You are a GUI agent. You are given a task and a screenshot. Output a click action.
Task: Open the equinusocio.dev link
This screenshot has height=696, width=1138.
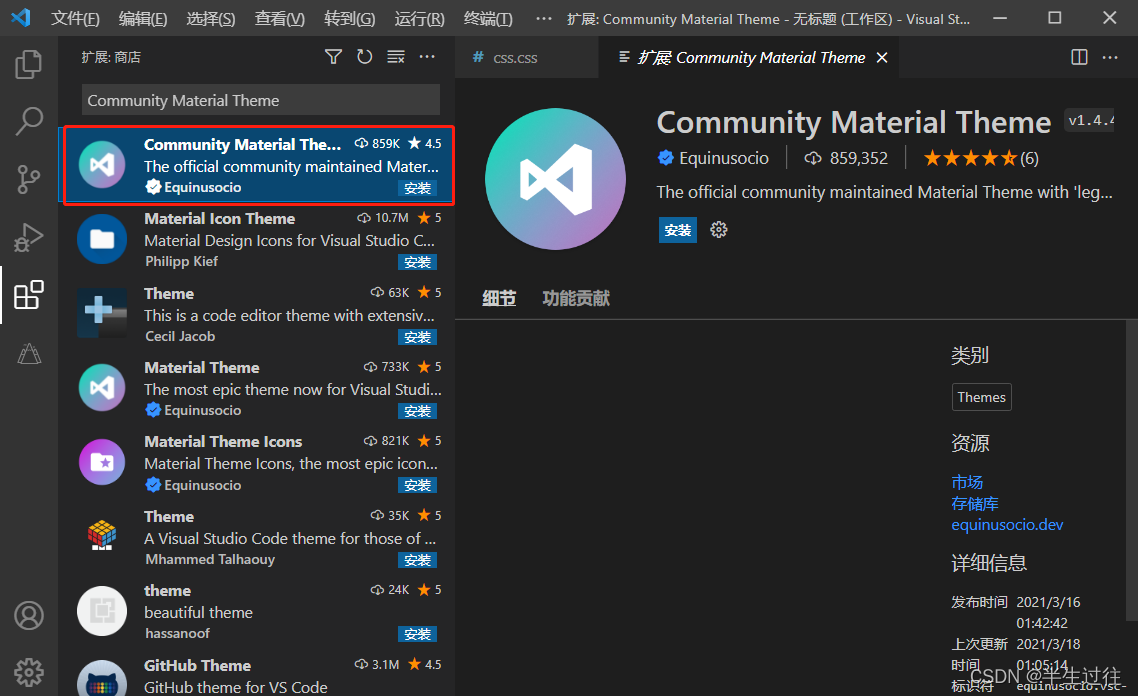[1007, 525]
